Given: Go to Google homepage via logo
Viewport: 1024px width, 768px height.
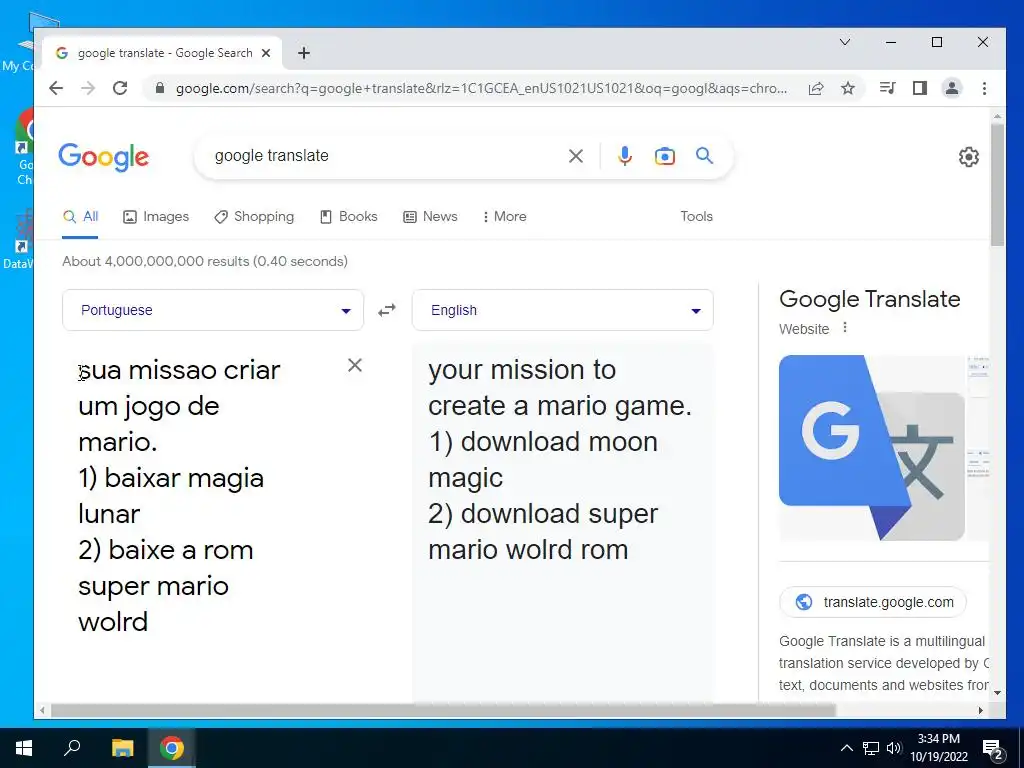Looking at the screenshot, I should (104, 157).
